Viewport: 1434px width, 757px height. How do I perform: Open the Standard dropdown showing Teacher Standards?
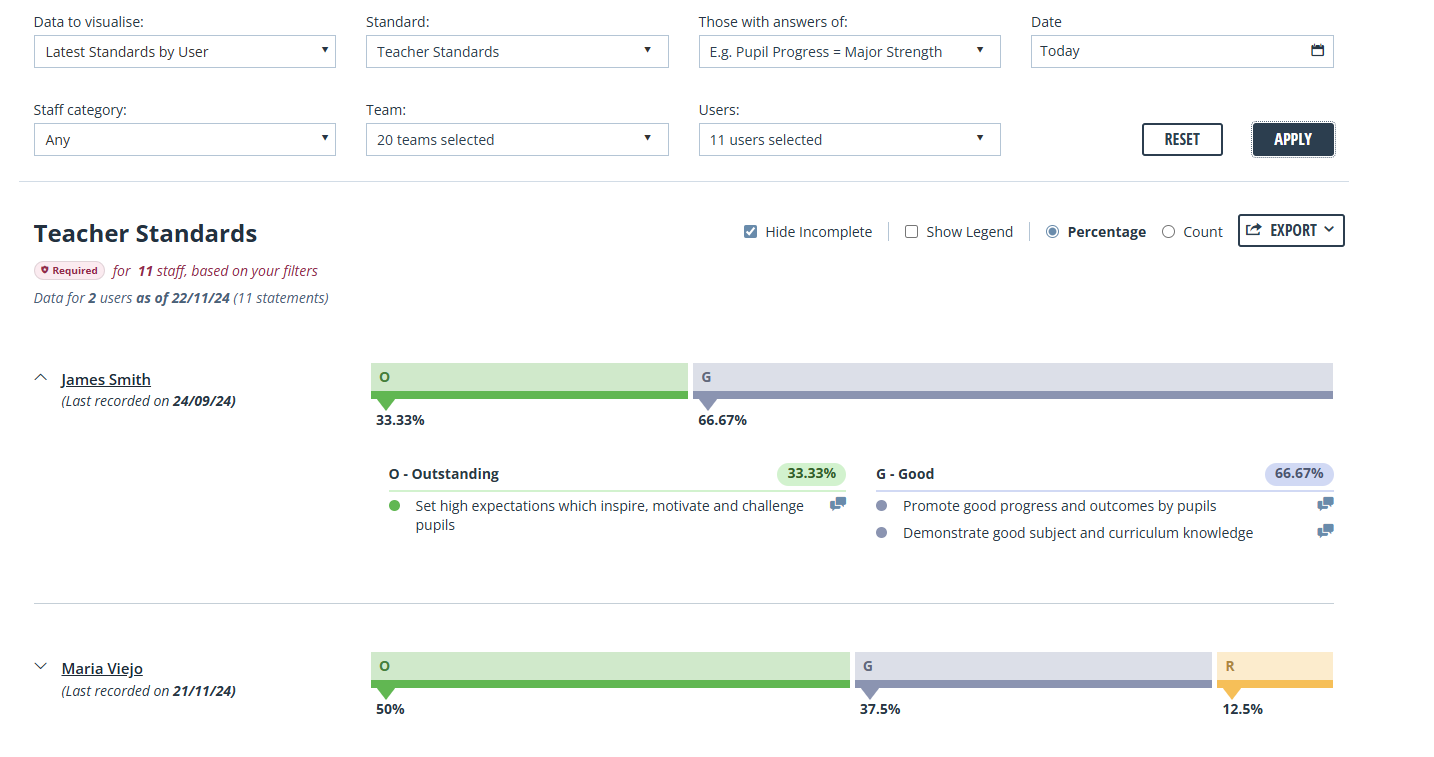517,51
